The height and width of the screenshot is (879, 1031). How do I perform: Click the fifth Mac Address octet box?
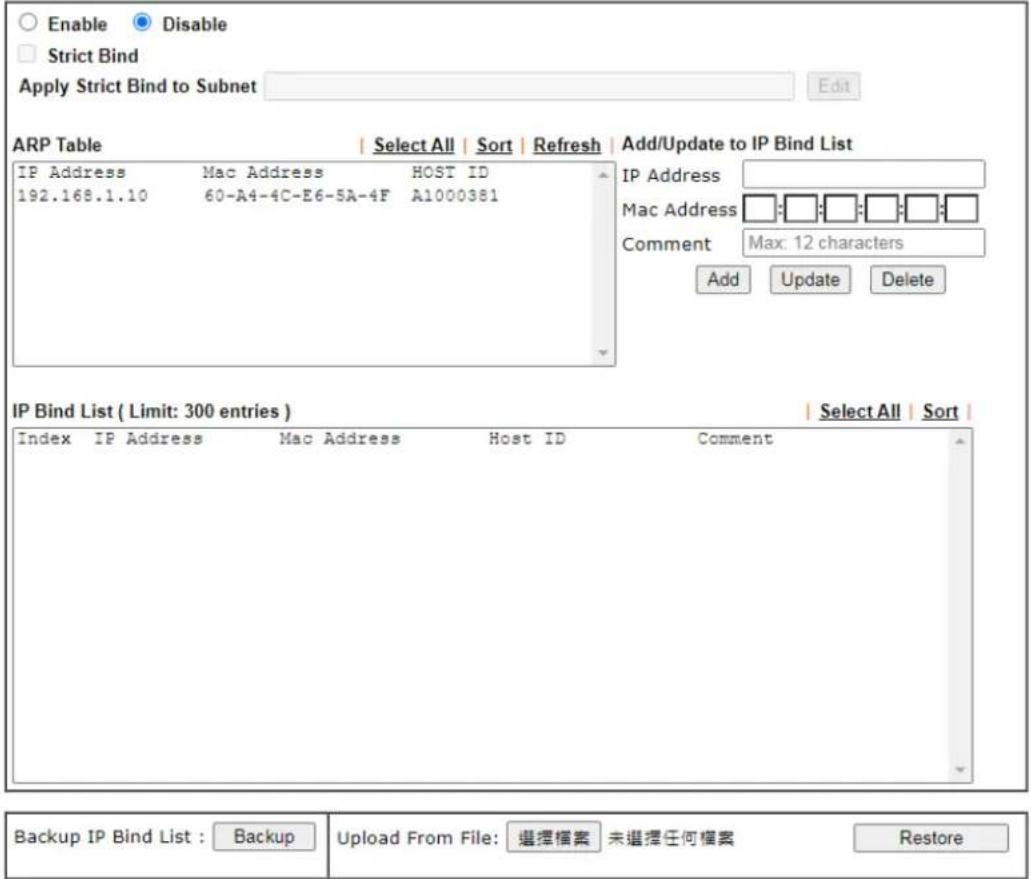(x=921, y=209)
